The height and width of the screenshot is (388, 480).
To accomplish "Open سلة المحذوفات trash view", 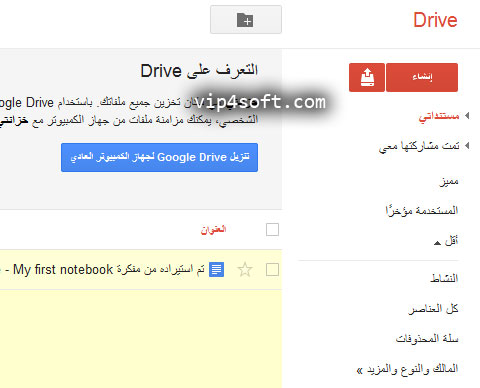I will (x=427, y=339).
